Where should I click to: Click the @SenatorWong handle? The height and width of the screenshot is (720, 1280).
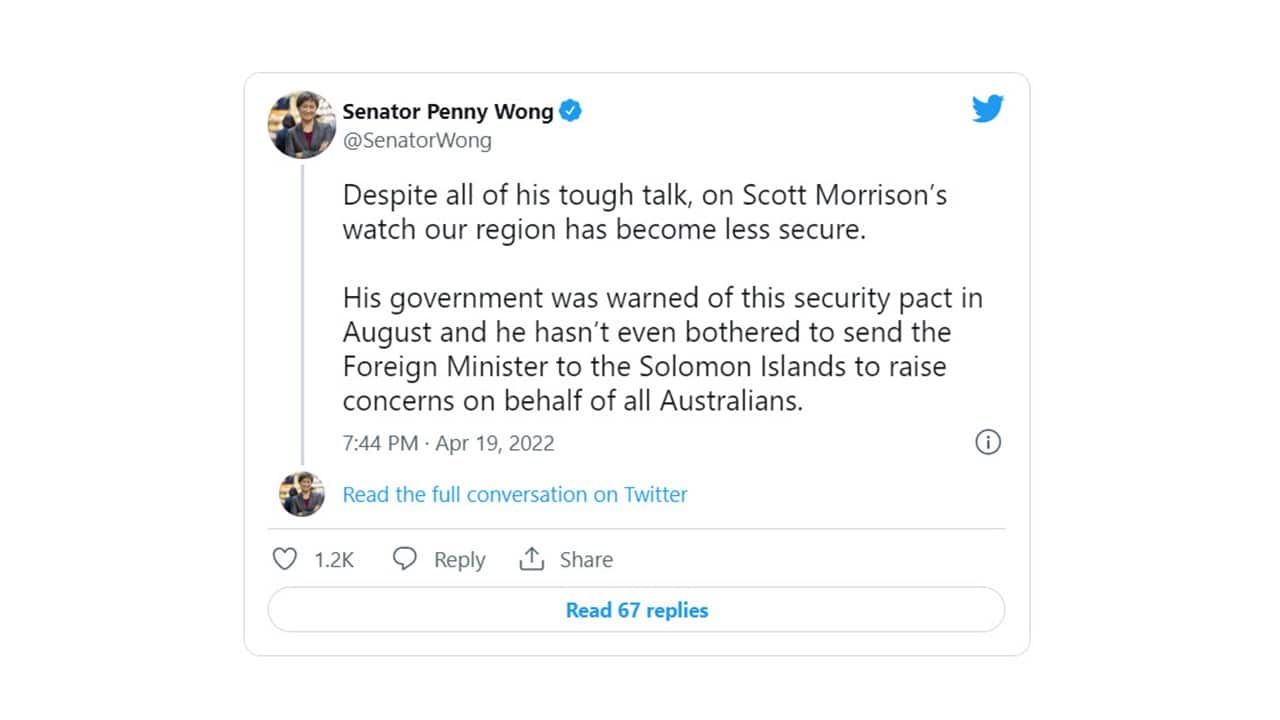pyautogui.click(x=417, y=140)
